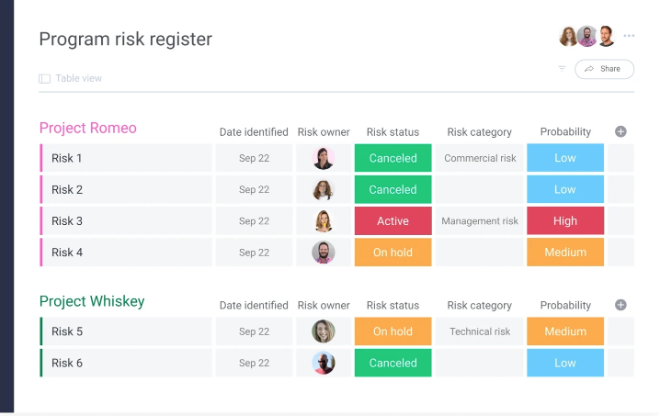
Task: Open Risk 4 owner avatar
Action: [323, 252]
